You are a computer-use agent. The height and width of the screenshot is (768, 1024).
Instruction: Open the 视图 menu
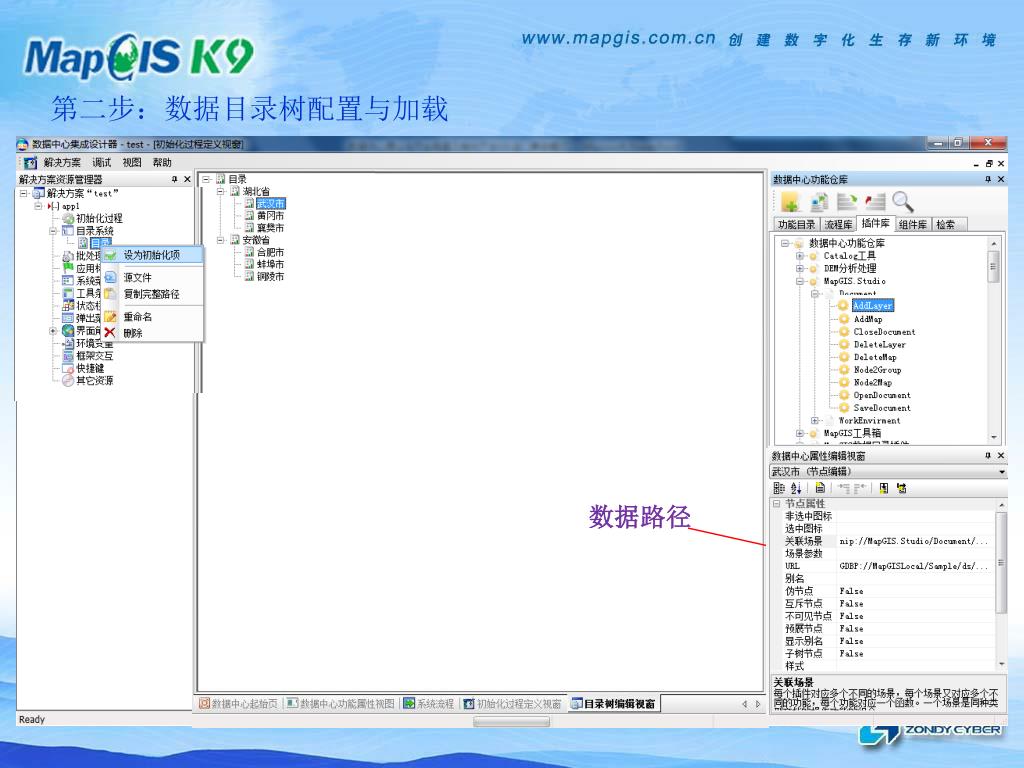[x=132, y=162]
